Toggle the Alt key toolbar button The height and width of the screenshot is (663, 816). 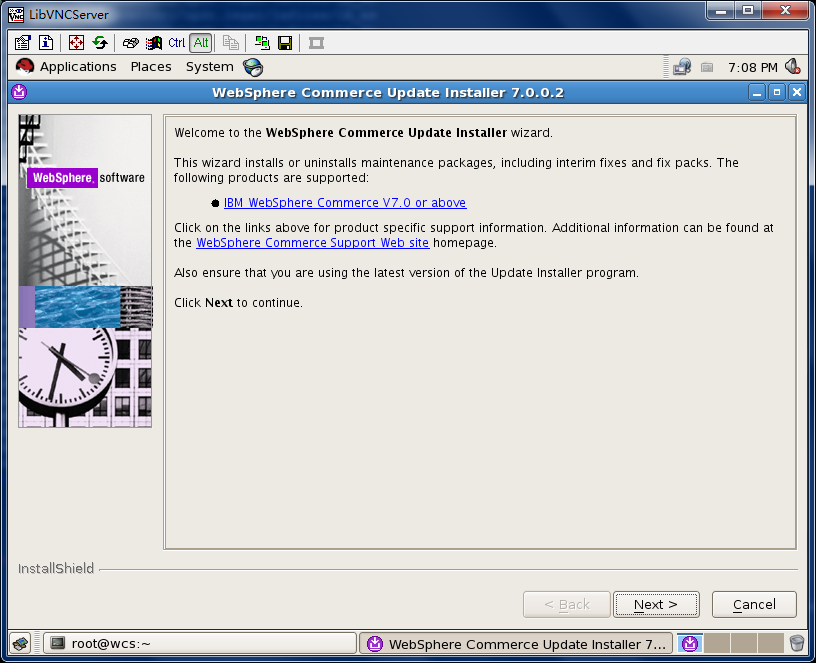201,43
